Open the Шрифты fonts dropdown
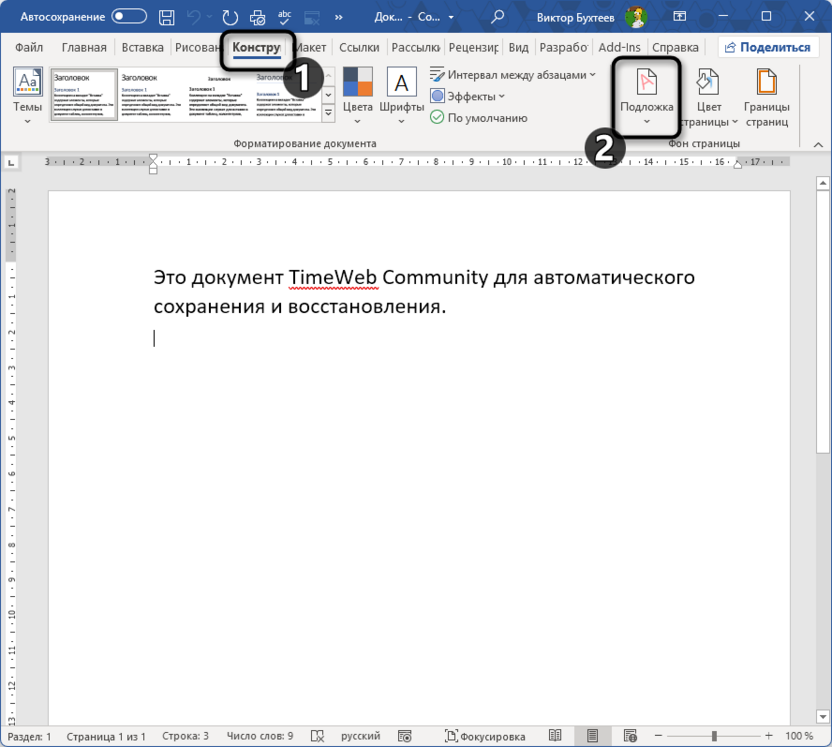 [402, 95]
